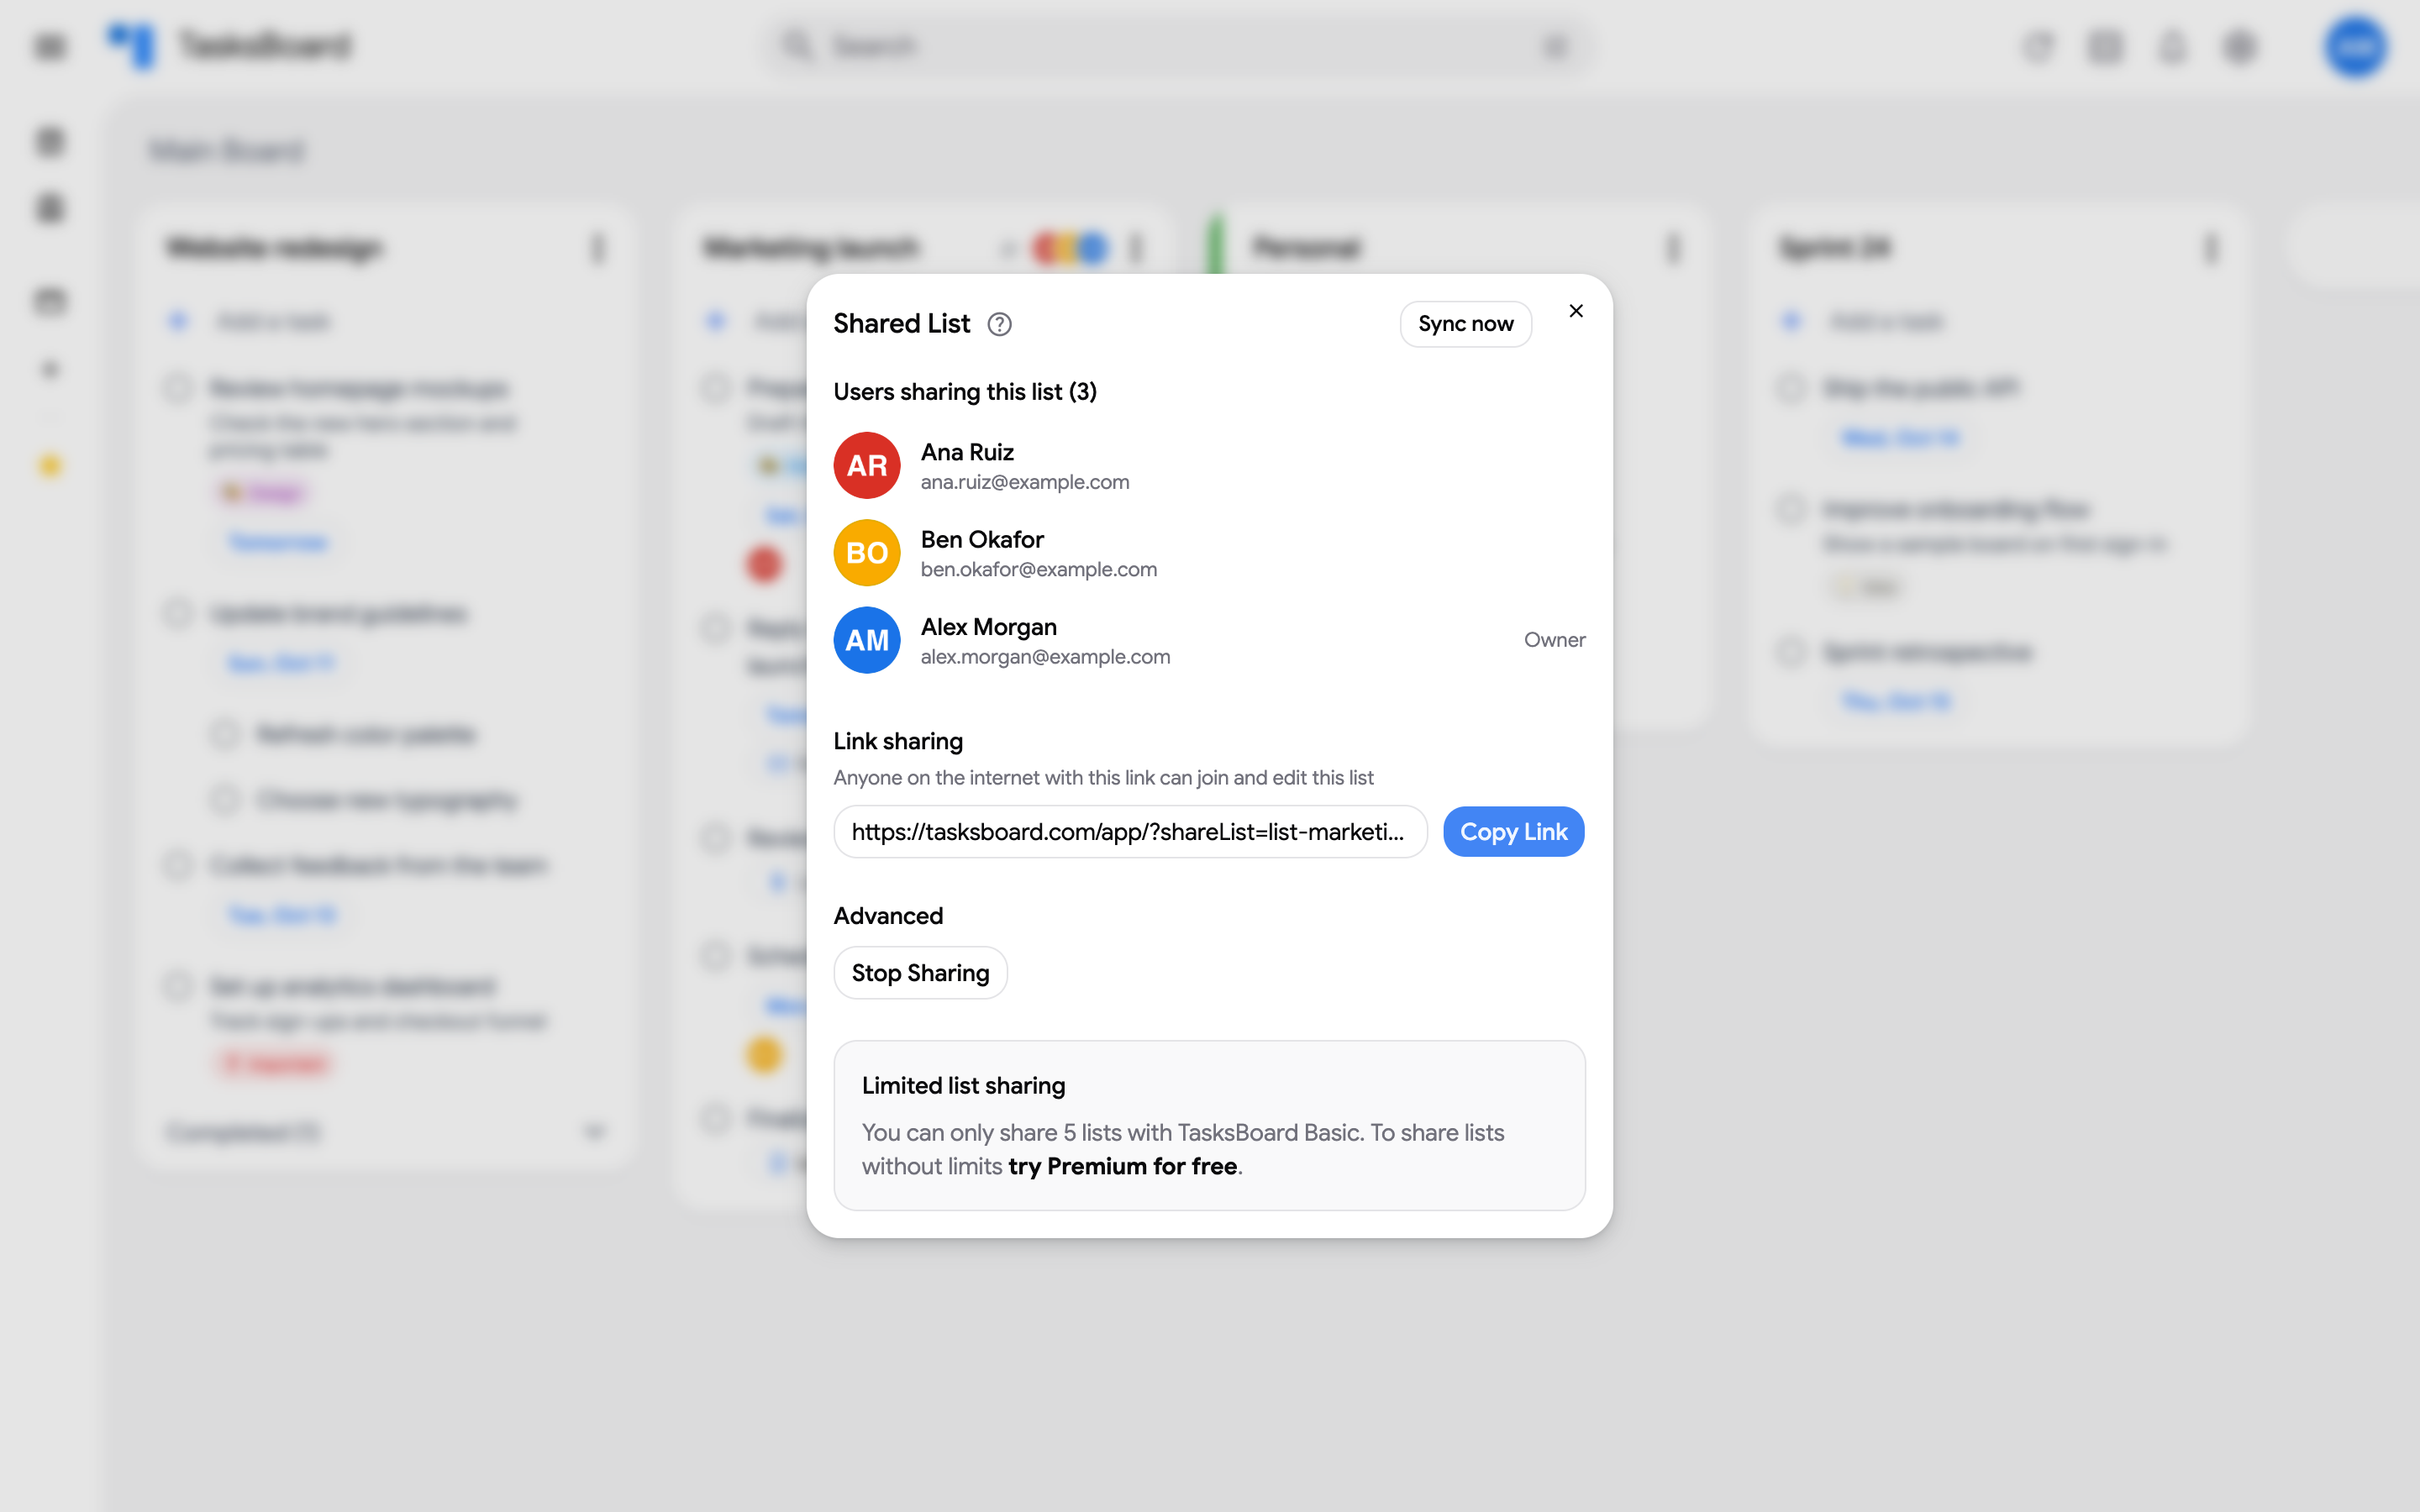Viewport: 2420px width, 1512px height.
Task: Click the settings gear icon in the header
Action: (2240, 46)
